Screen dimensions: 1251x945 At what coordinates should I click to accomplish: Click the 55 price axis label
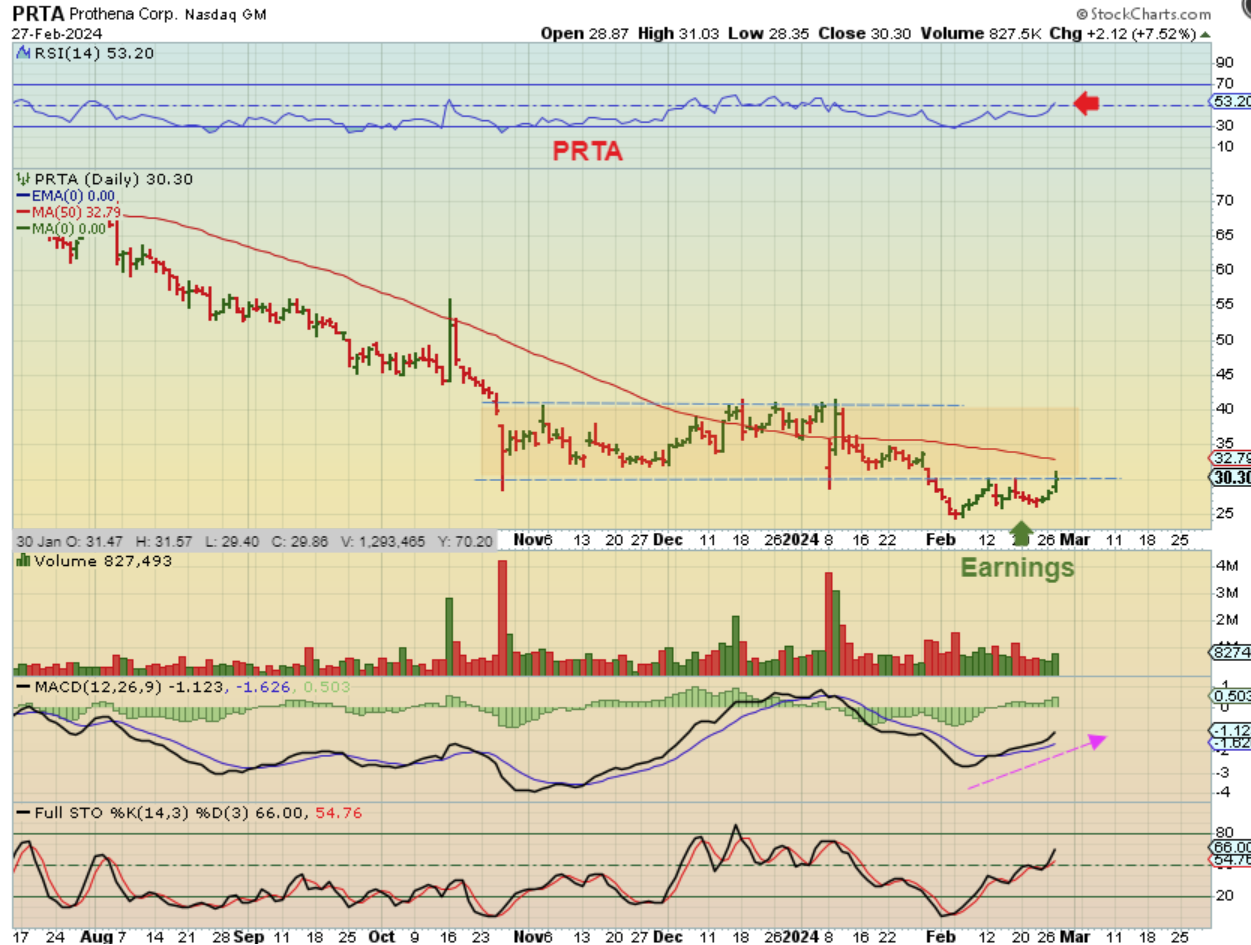[1223, 304]
